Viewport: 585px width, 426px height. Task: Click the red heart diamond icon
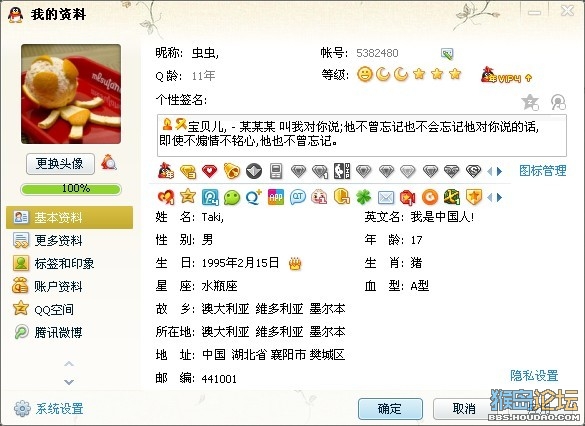point(209,171)
